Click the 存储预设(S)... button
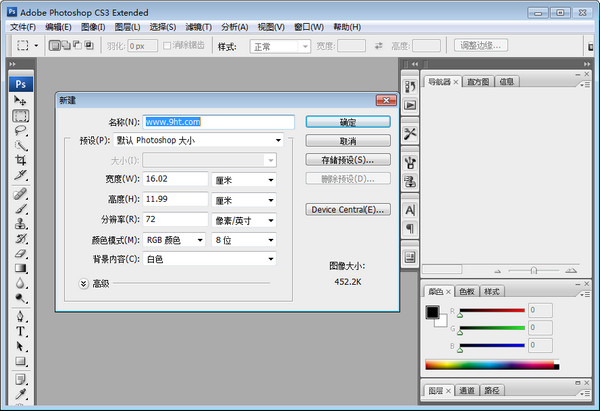Viewport: 600px width, 411px height. pos(348,160)
